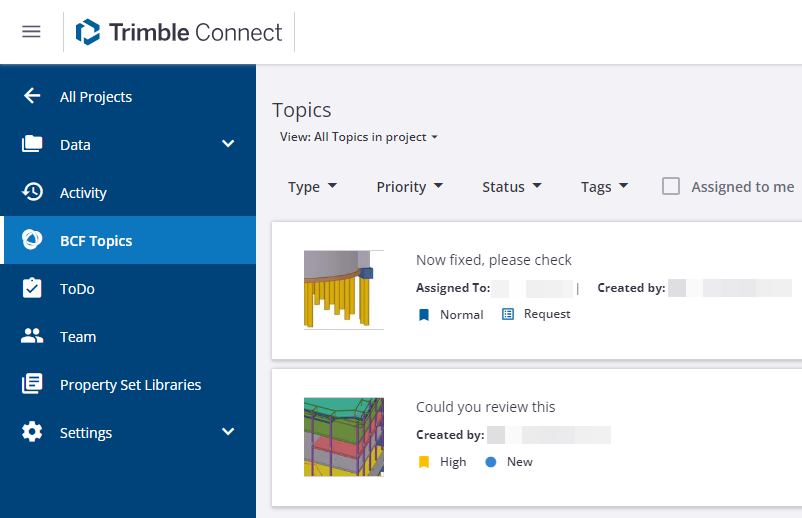802x518 pixels.
Task: Click the Activity history icon
Action: point(32,192)
